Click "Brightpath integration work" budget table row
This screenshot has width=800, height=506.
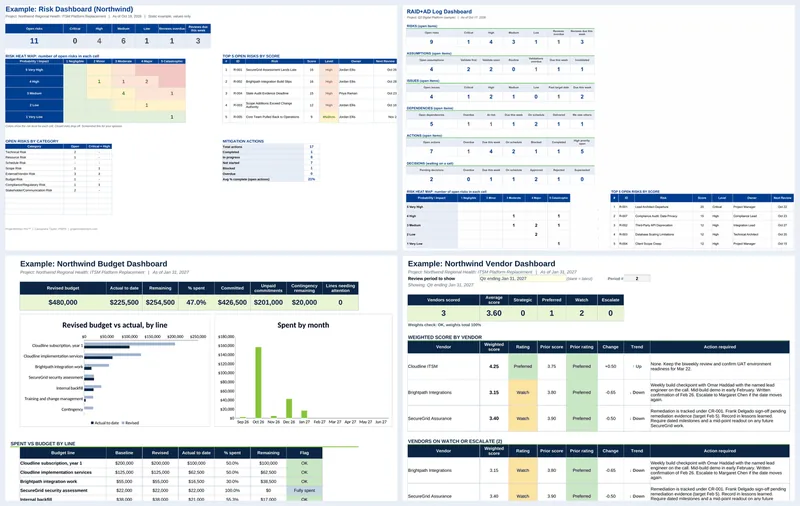[x=171, y=482]
